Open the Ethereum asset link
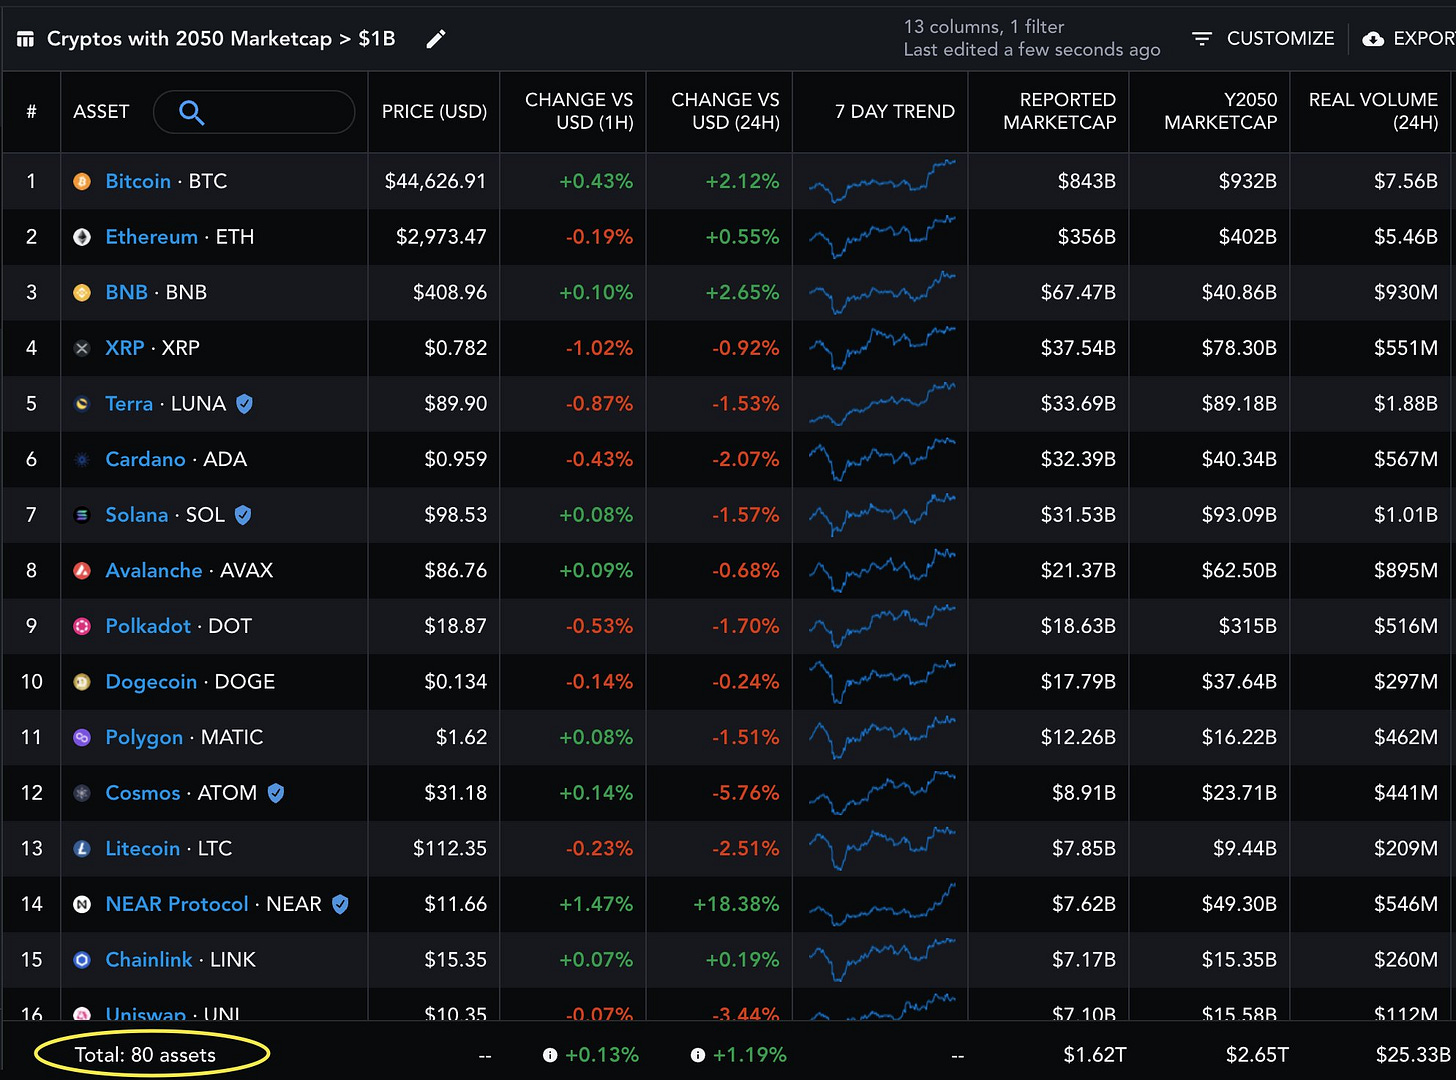This screenshot has height=1080, width=1456. pyautogui.click(x=152, y=237)
